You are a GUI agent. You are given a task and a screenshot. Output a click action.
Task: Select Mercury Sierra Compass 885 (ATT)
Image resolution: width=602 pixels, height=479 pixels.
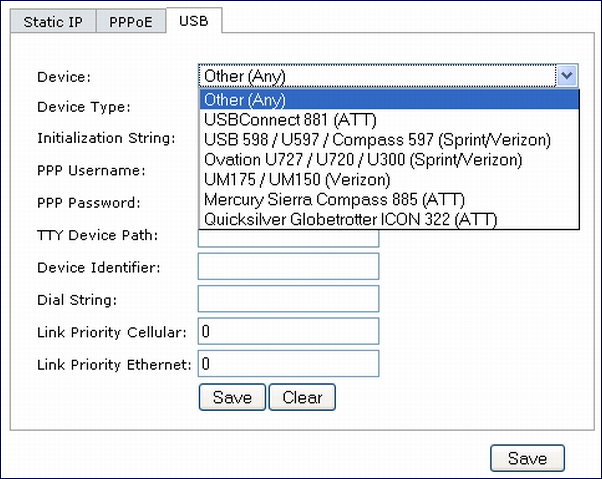[x=389, y=199]
